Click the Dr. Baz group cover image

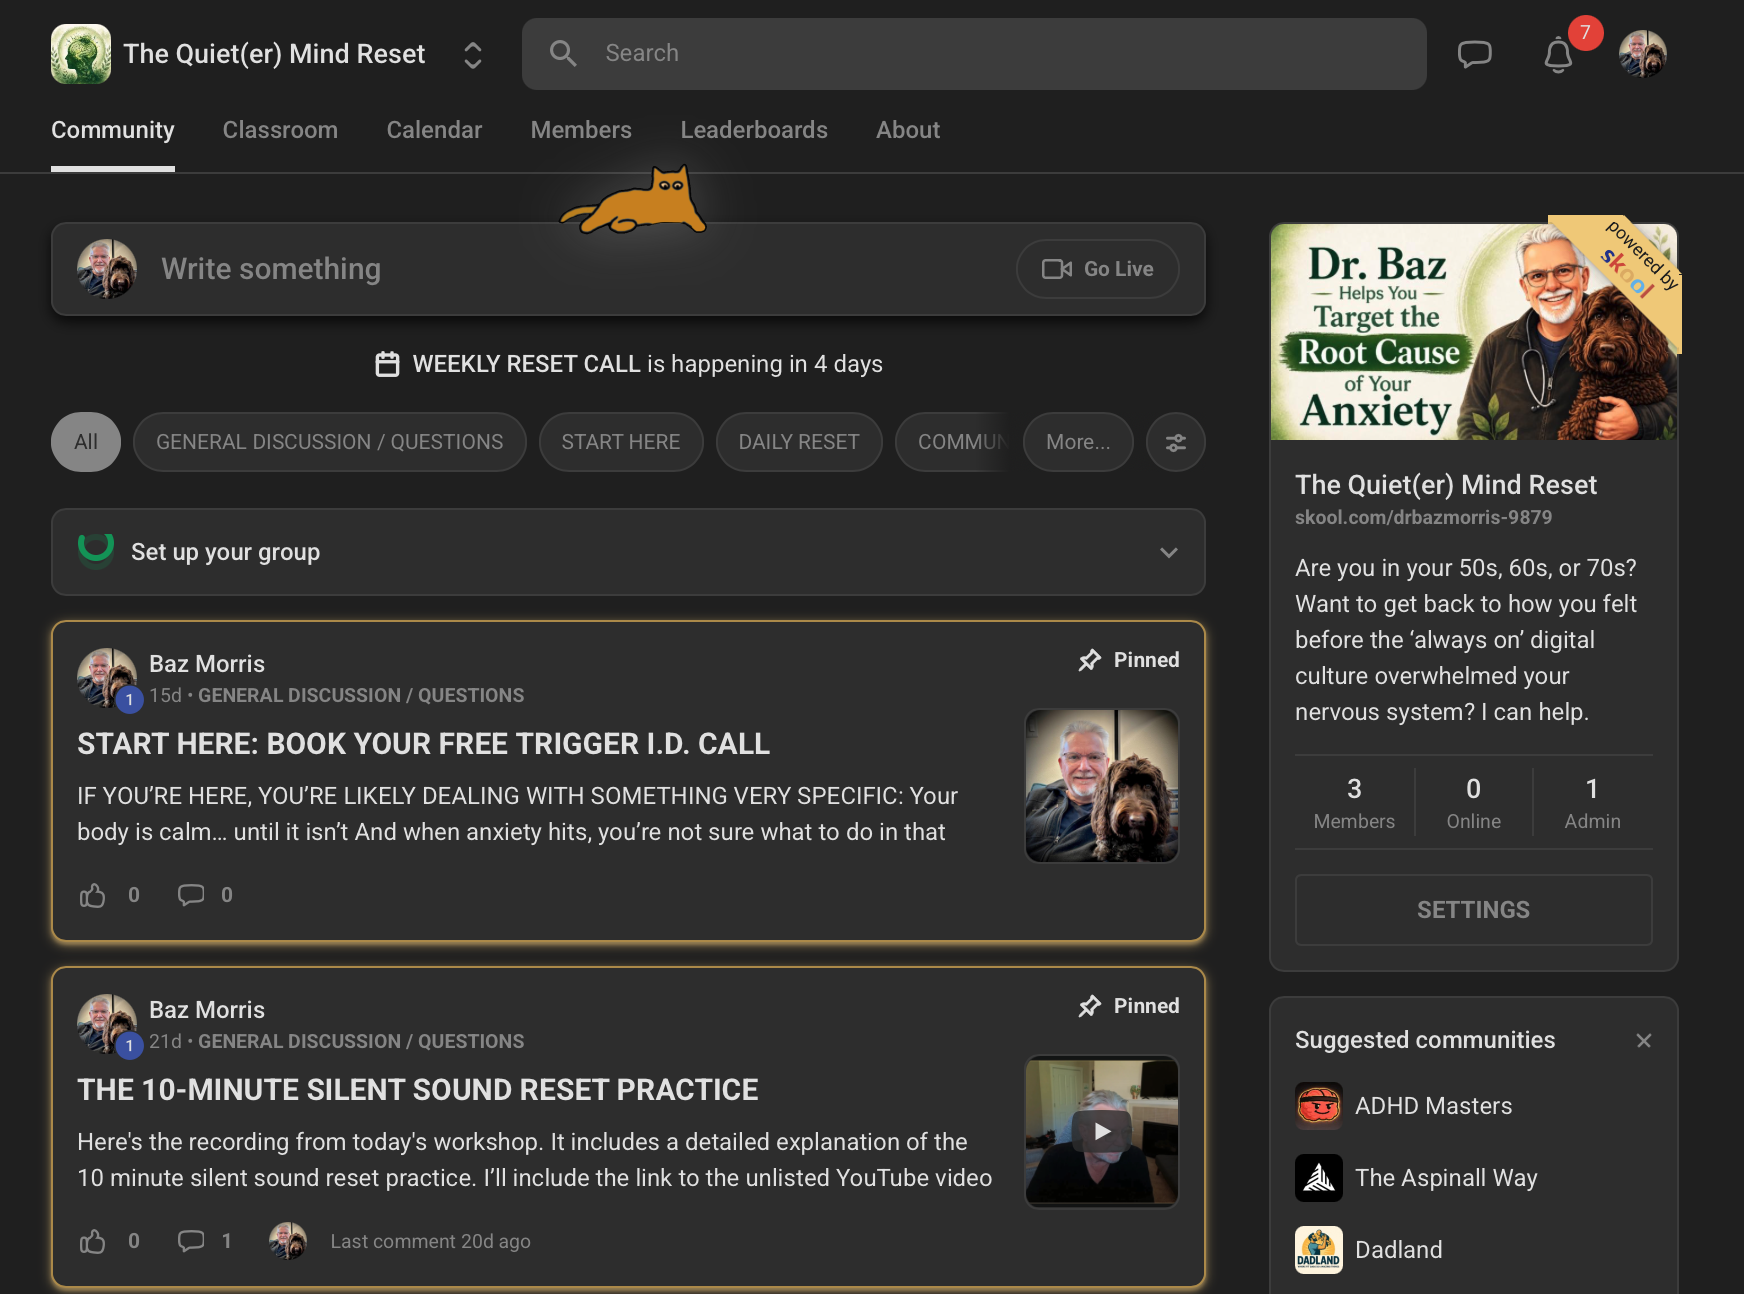pos(1474,331)
